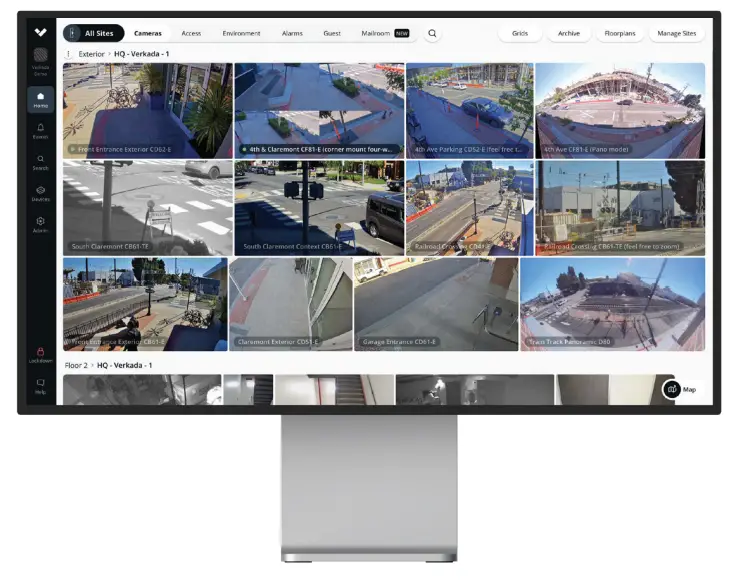Open 4th Ave CF81-E Pano mode feed
This screenshot has height=580, width=730.
620,111
